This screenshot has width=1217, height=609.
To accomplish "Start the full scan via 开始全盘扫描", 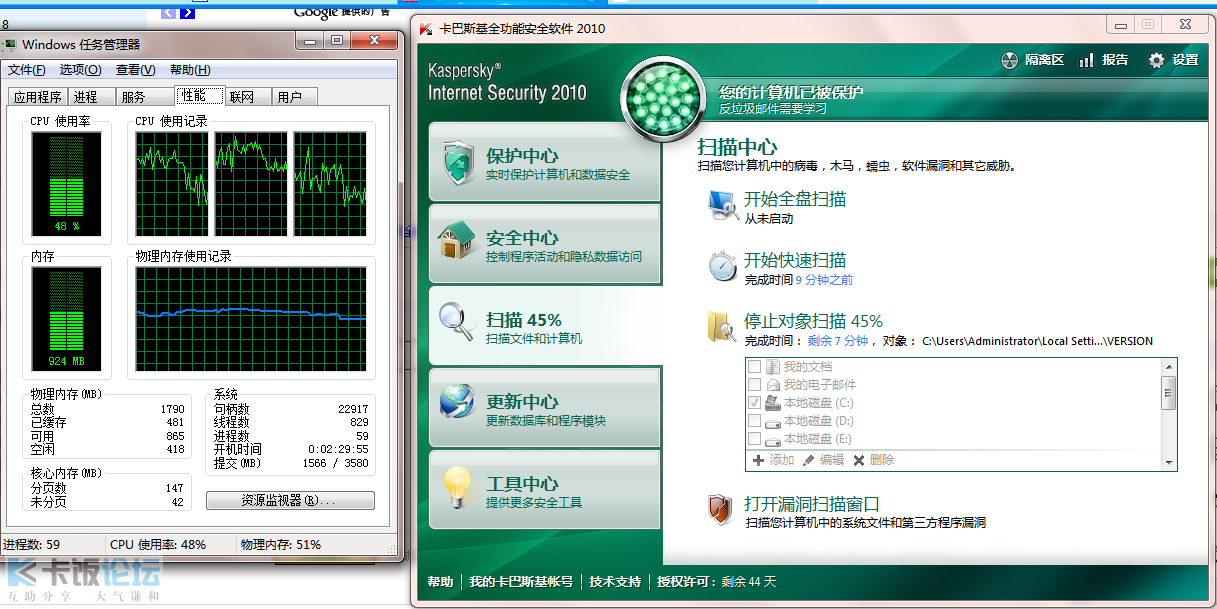I will 795,199.
